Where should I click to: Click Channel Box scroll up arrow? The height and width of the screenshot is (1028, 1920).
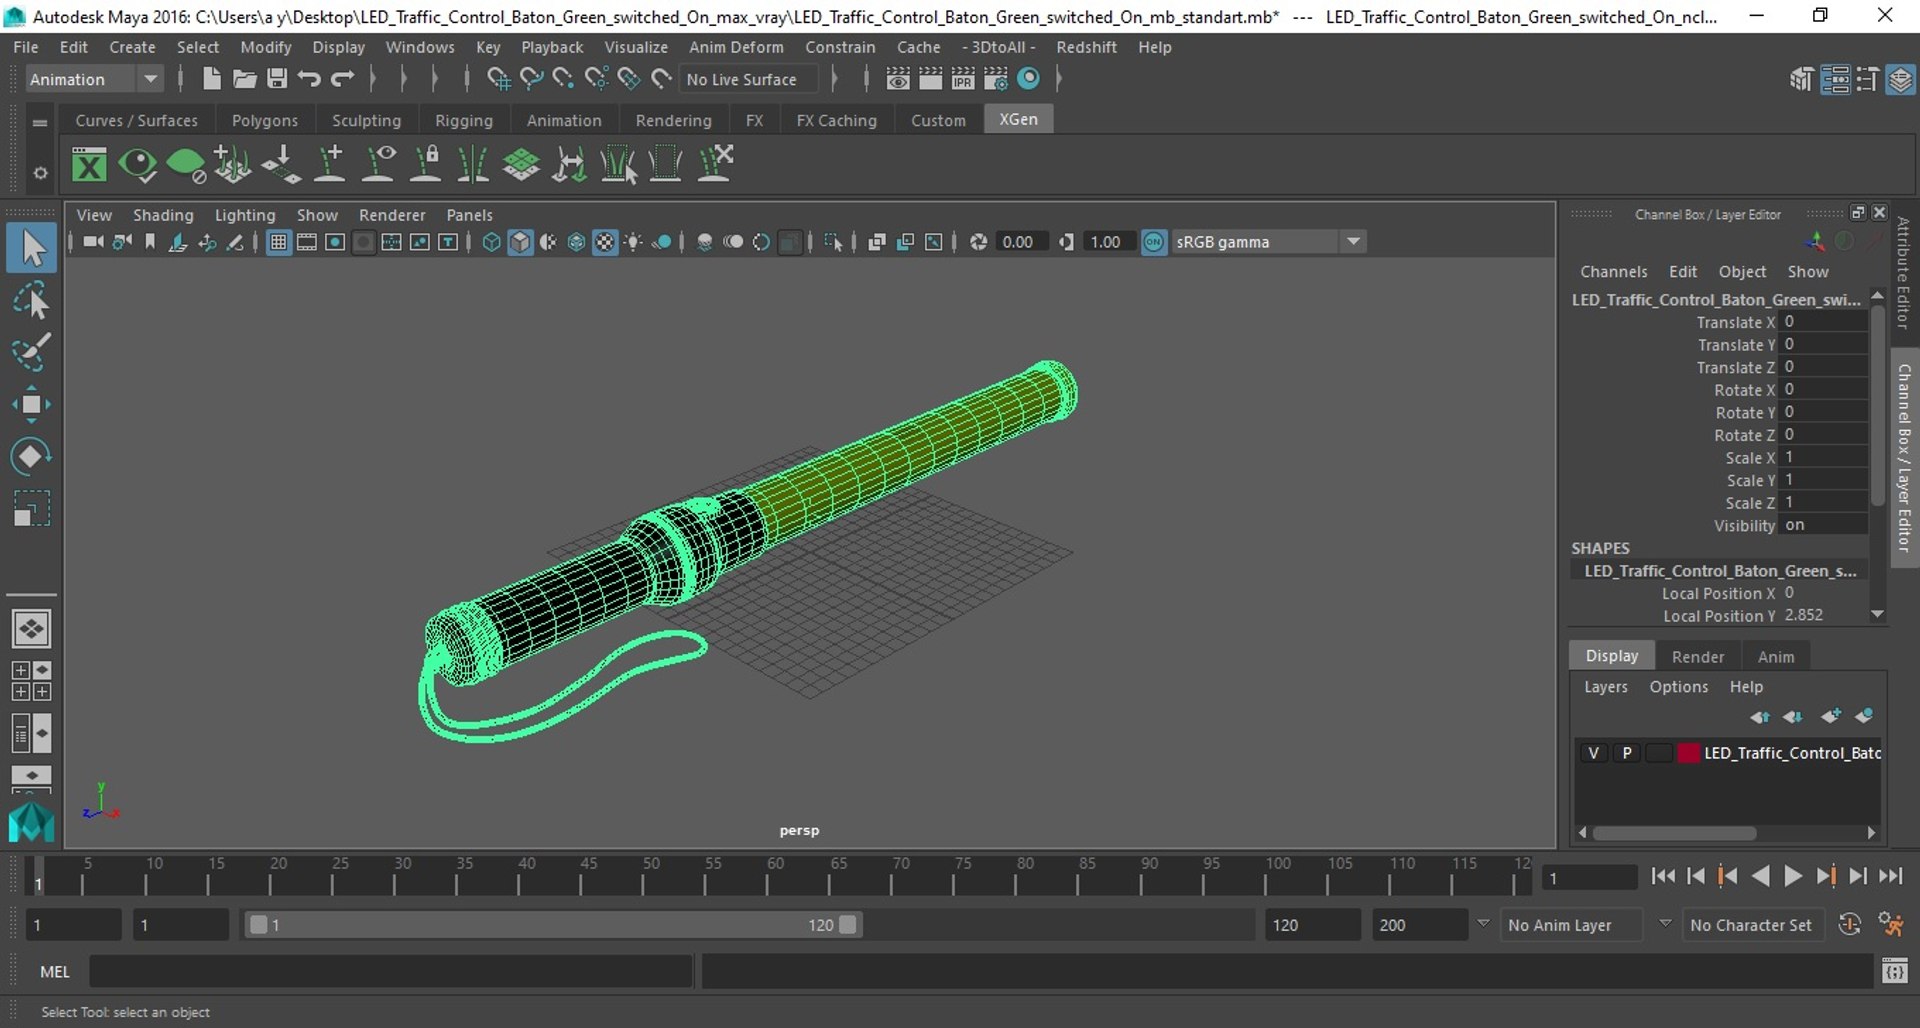[x=1877, y=296]
